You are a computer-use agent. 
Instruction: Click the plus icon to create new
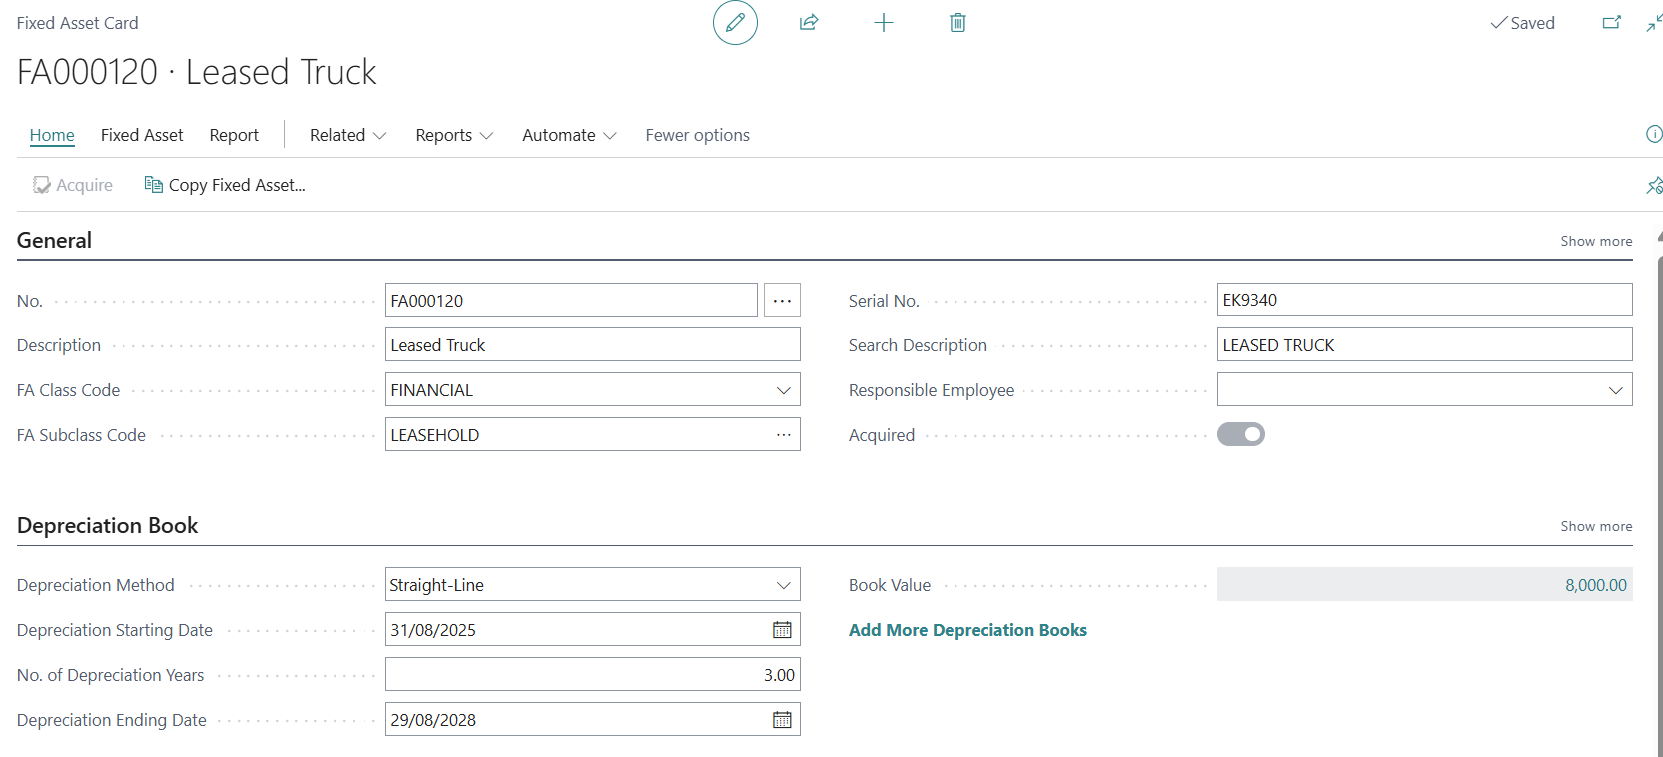(x=883, y=23)
